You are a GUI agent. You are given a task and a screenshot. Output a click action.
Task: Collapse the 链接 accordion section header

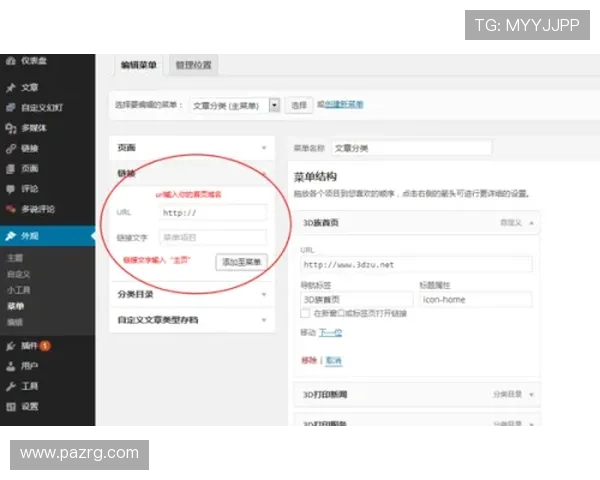tap(192, 173)
